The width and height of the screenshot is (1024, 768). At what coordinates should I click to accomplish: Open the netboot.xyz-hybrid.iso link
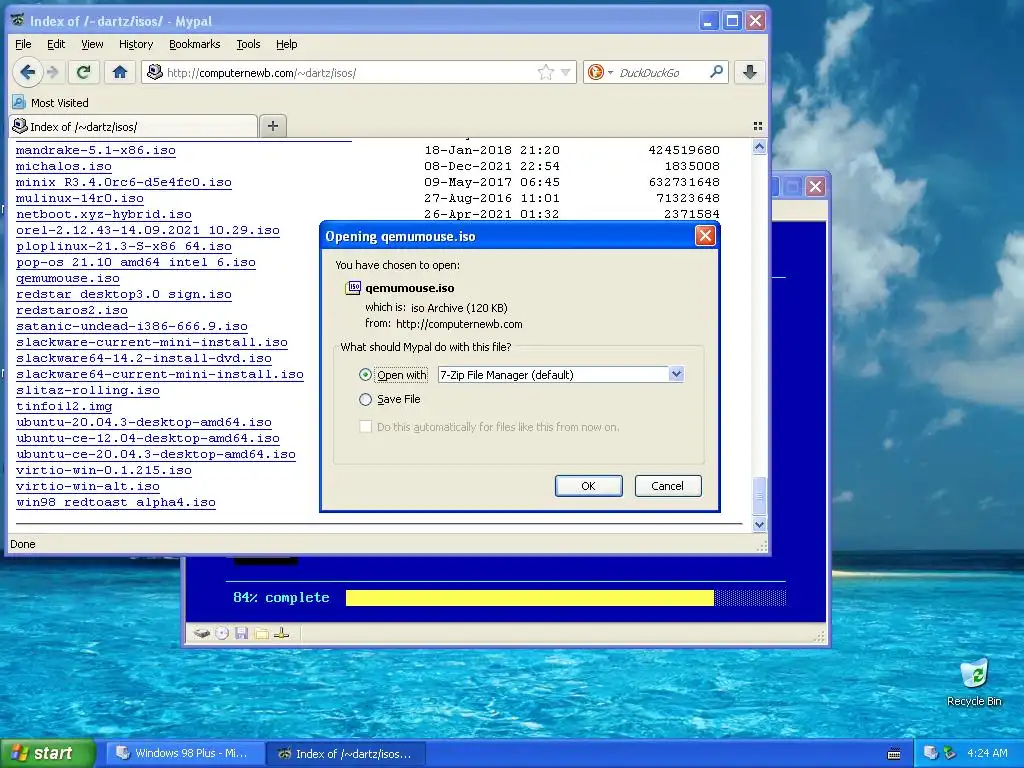[104, 214]
